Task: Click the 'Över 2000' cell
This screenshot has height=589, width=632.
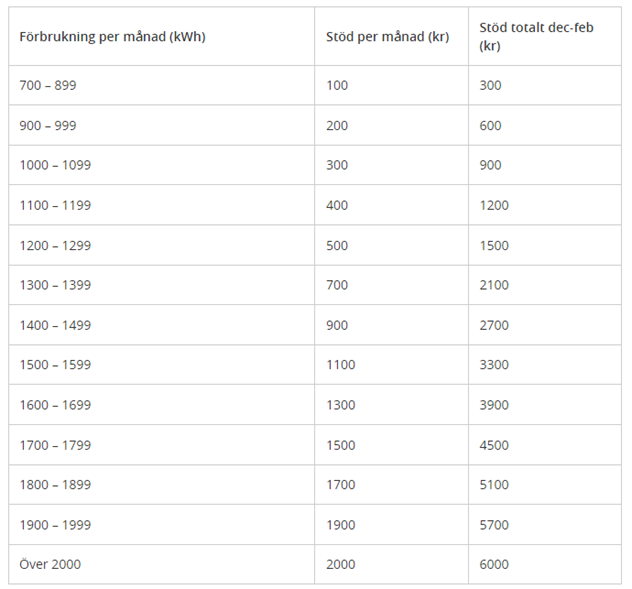Action: pos(50,564)
